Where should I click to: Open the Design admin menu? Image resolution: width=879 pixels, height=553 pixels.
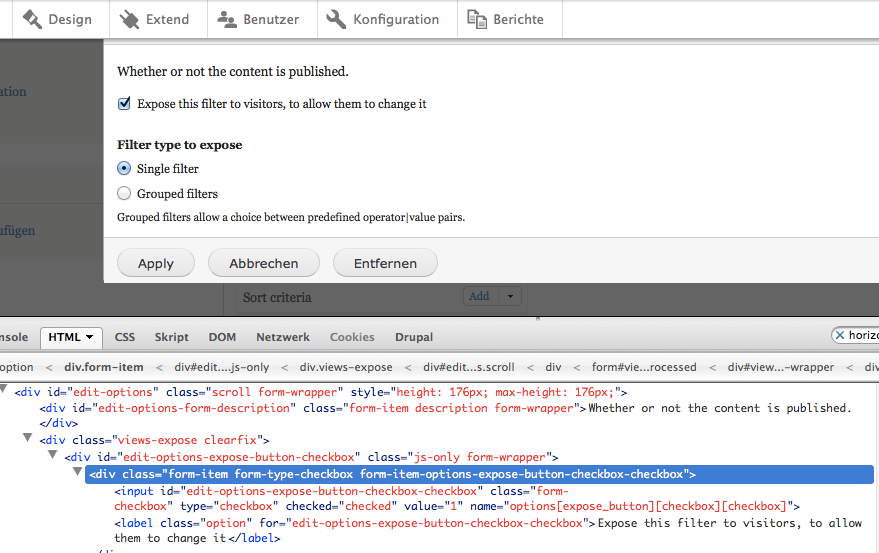click(57, 19)
